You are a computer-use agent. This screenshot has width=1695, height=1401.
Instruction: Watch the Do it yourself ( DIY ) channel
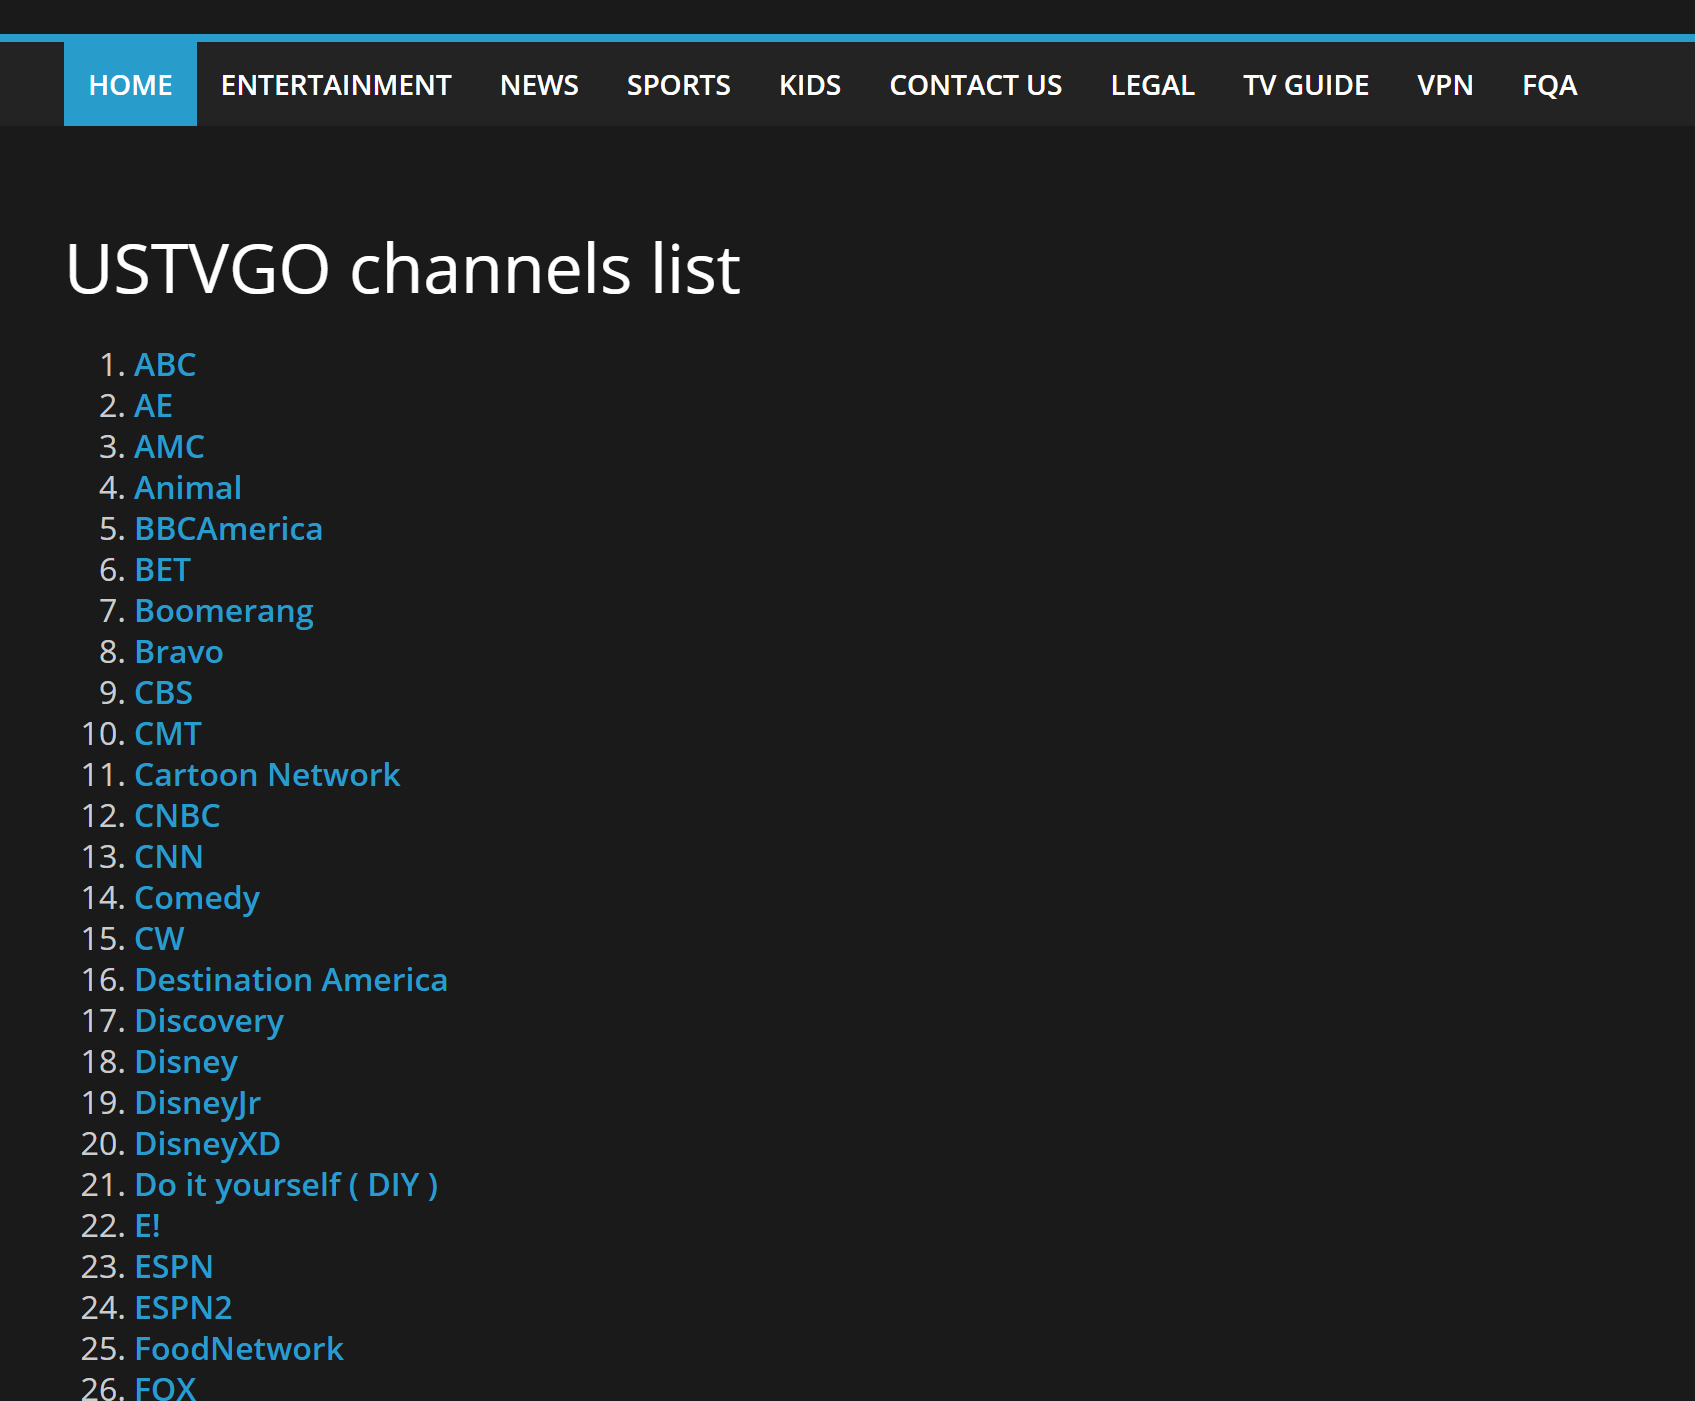tap(285, 1185)
